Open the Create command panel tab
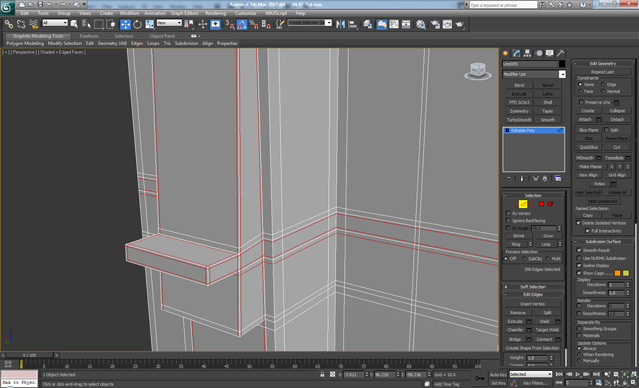Viewport: 639px width, 388px height. coord(506,53)
